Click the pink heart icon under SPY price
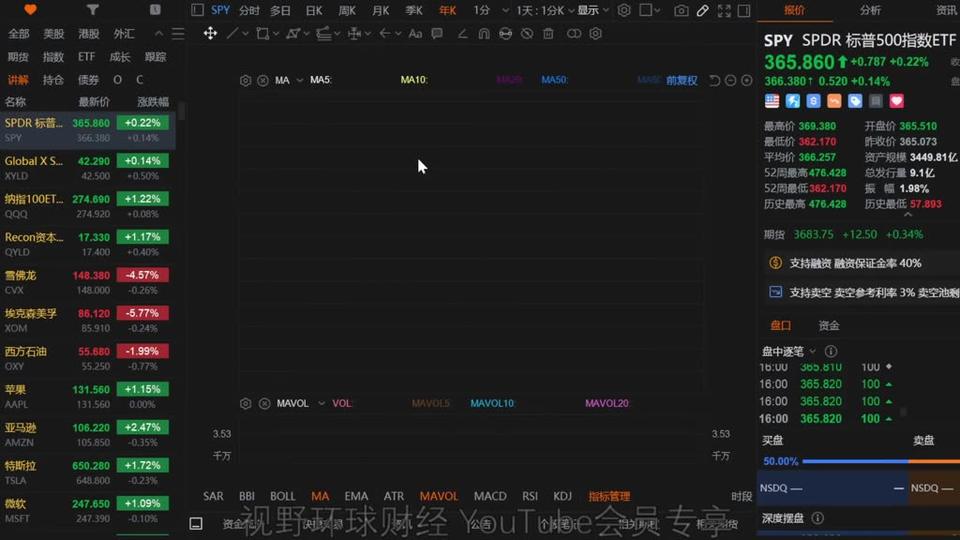Screen dimensions: 960x540 [897, 101]
